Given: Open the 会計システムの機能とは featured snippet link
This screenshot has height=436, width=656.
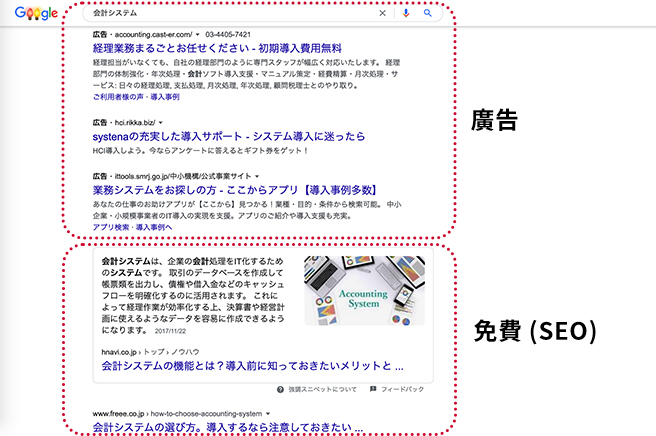Looking at the screenshot, I should [x=253, y=366].
